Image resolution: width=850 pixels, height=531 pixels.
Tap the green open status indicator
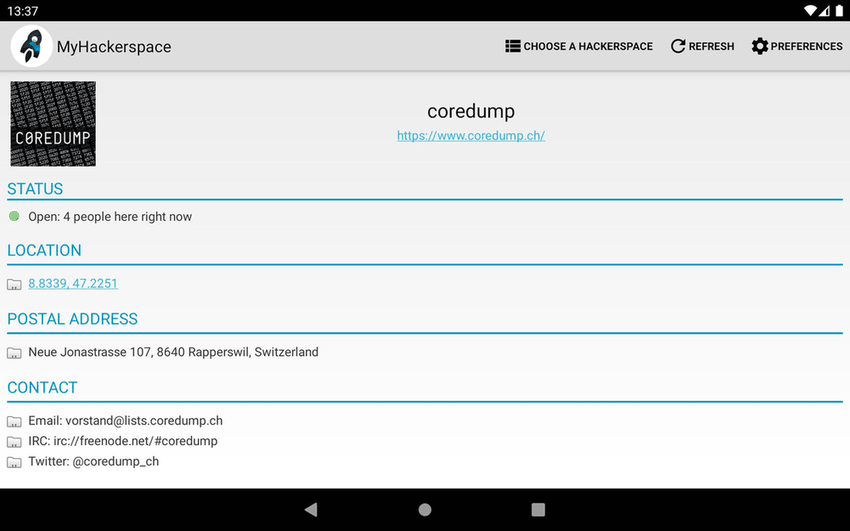pos(14,216)
